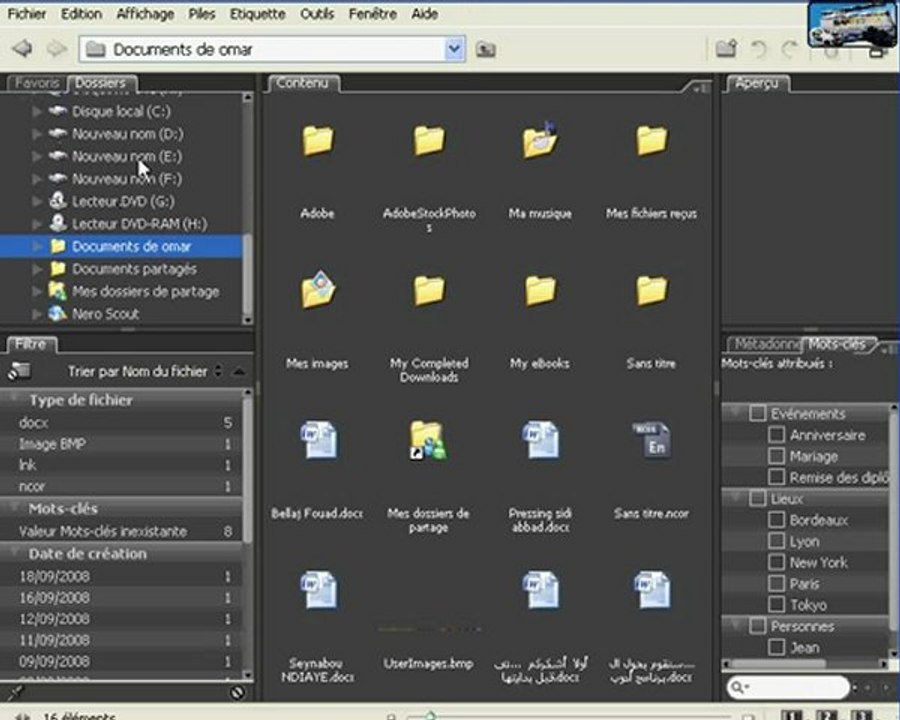This screenshot has width=900, height=720.
Task: Switch to the Métadonnées tab
Action: click(766, 344)
